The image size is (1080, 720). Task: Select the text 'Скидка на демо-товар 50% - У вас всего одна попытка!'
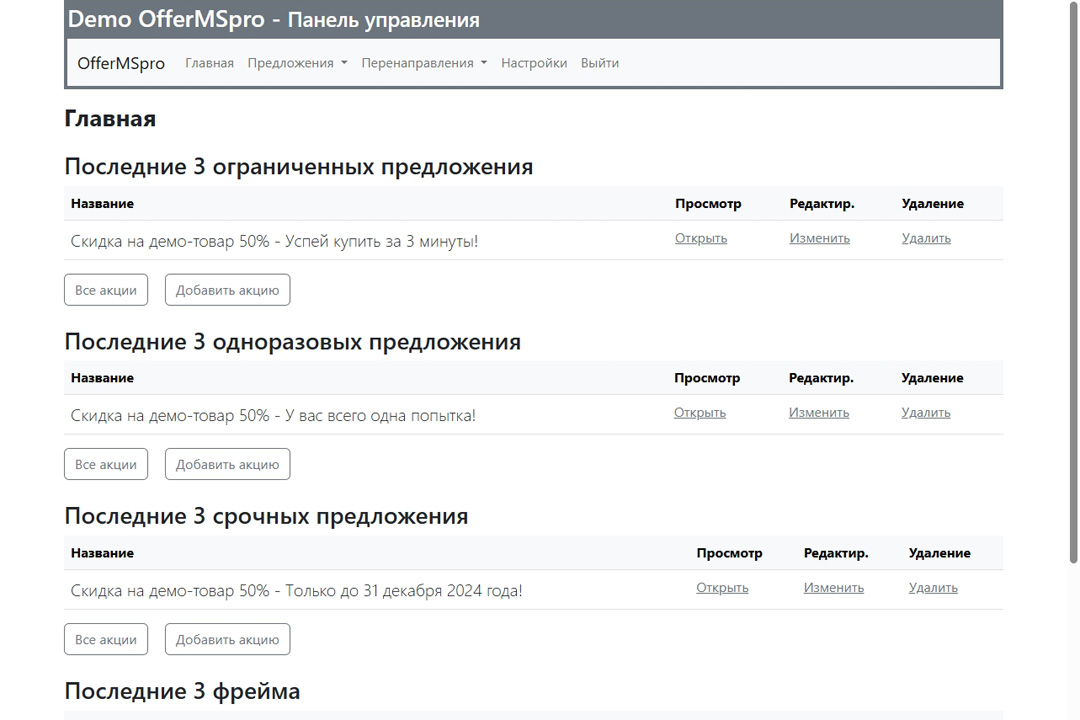pyautogui.click(x=273, y=415)
